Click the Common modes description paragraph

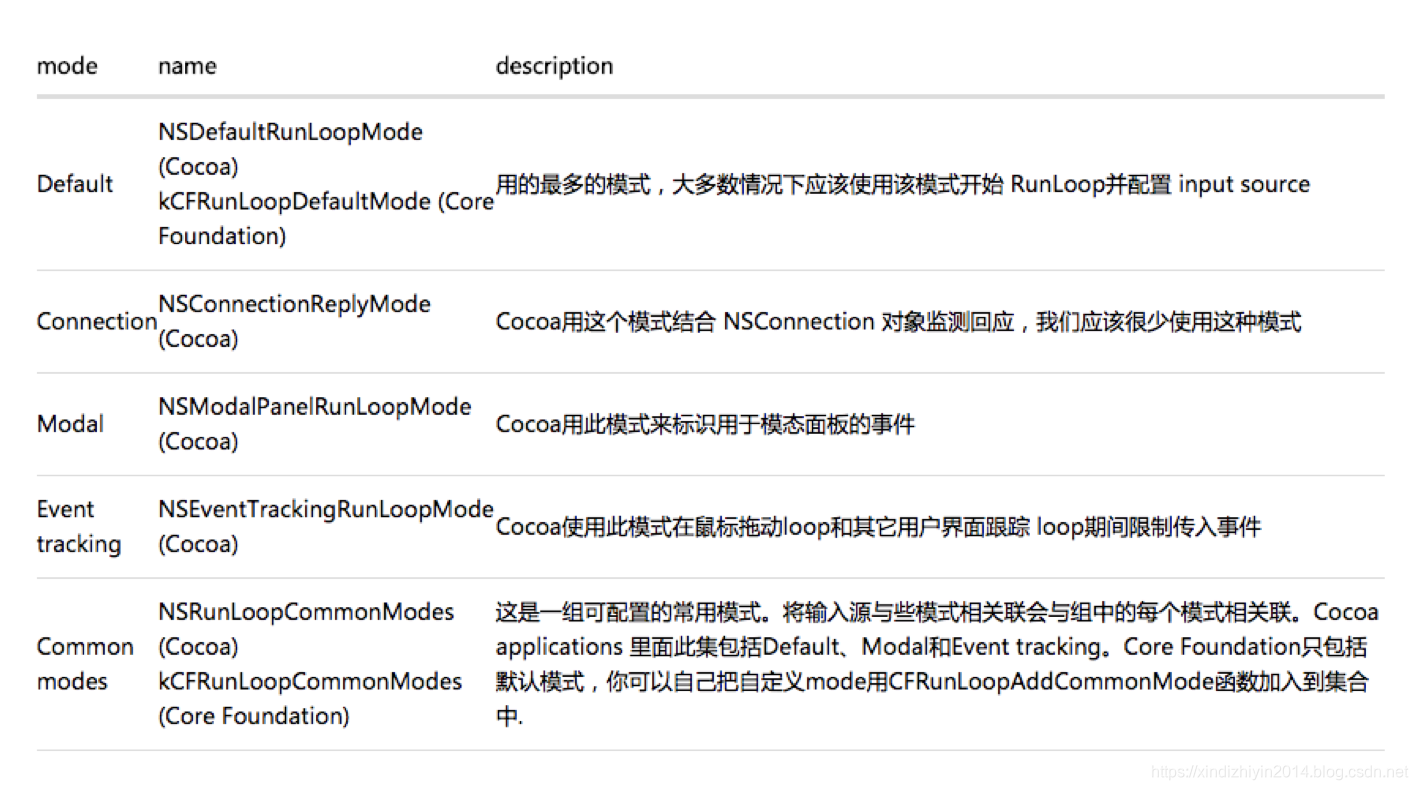click(937, 664)
